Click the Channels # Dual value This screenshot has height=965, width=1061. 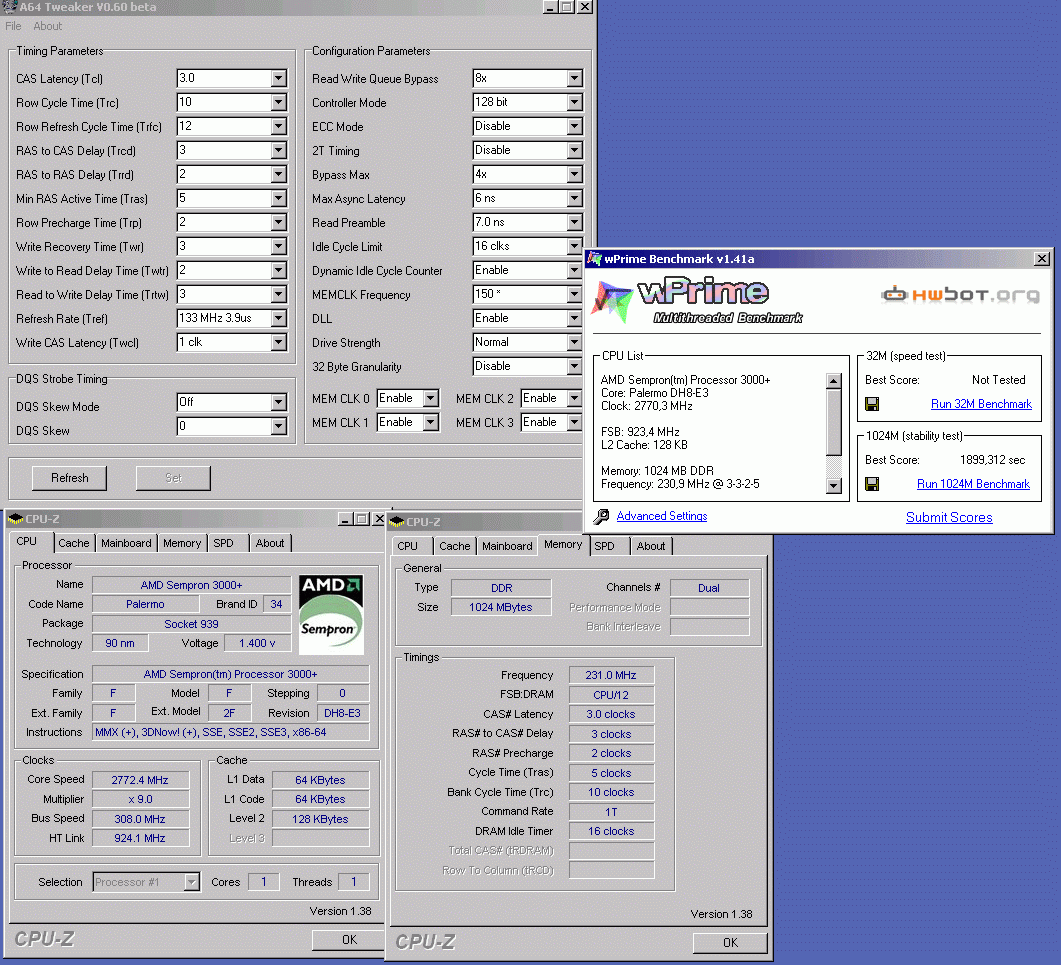coord(709,587)
